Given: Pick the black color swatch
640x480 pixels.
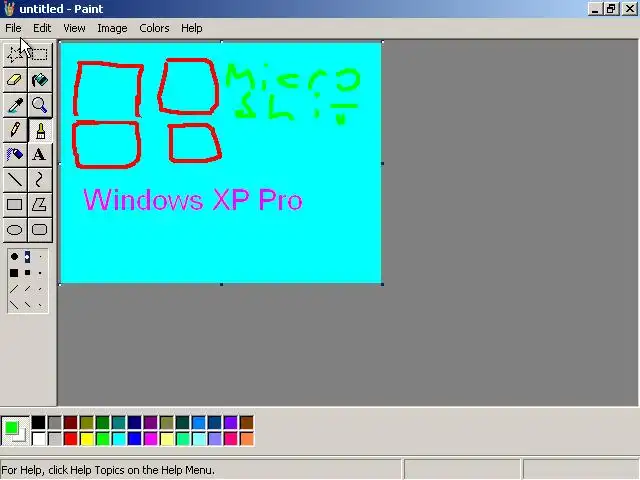Looking at the screenshot, I should pyautogui.click(x=38, y=422).
